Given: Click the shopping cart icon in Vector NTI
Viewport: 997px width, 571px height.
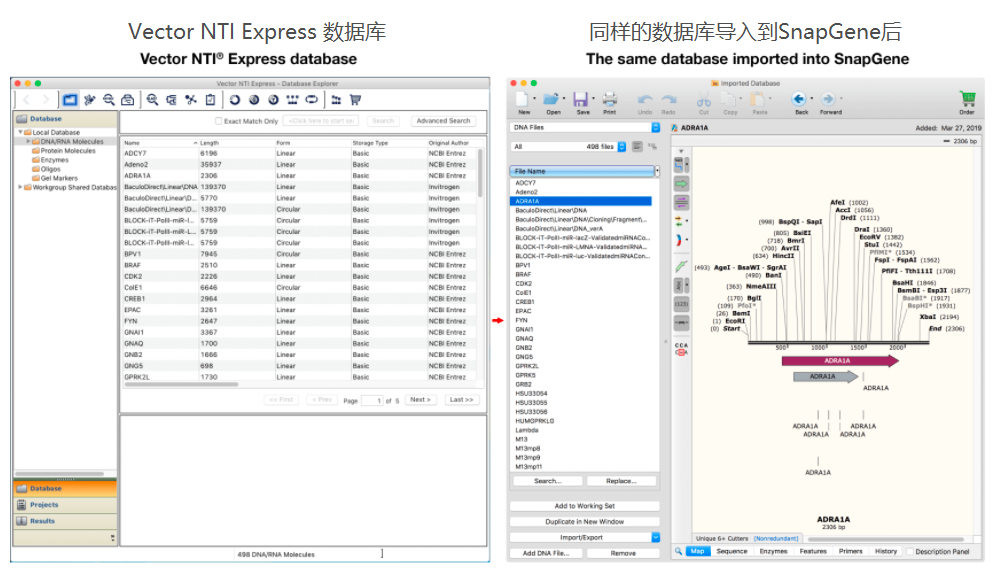Looking at the screenshot, I should pyautogui.click(x=355, y=100).
